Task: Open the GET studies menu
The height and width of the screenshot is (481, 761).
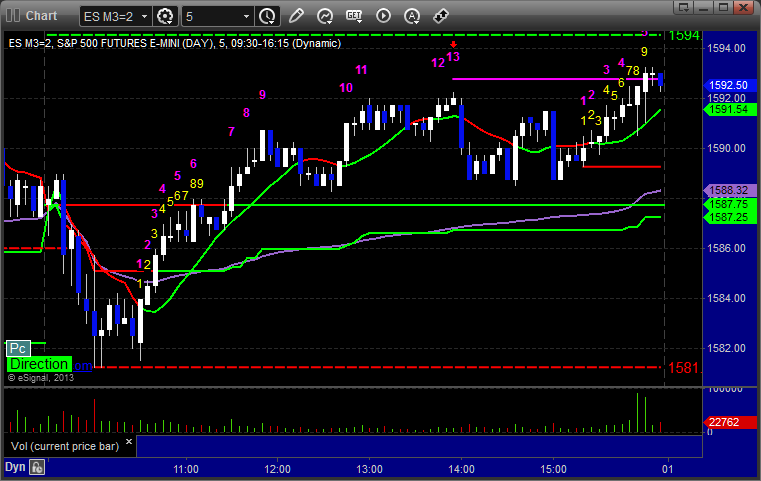Action: (354, 16)
